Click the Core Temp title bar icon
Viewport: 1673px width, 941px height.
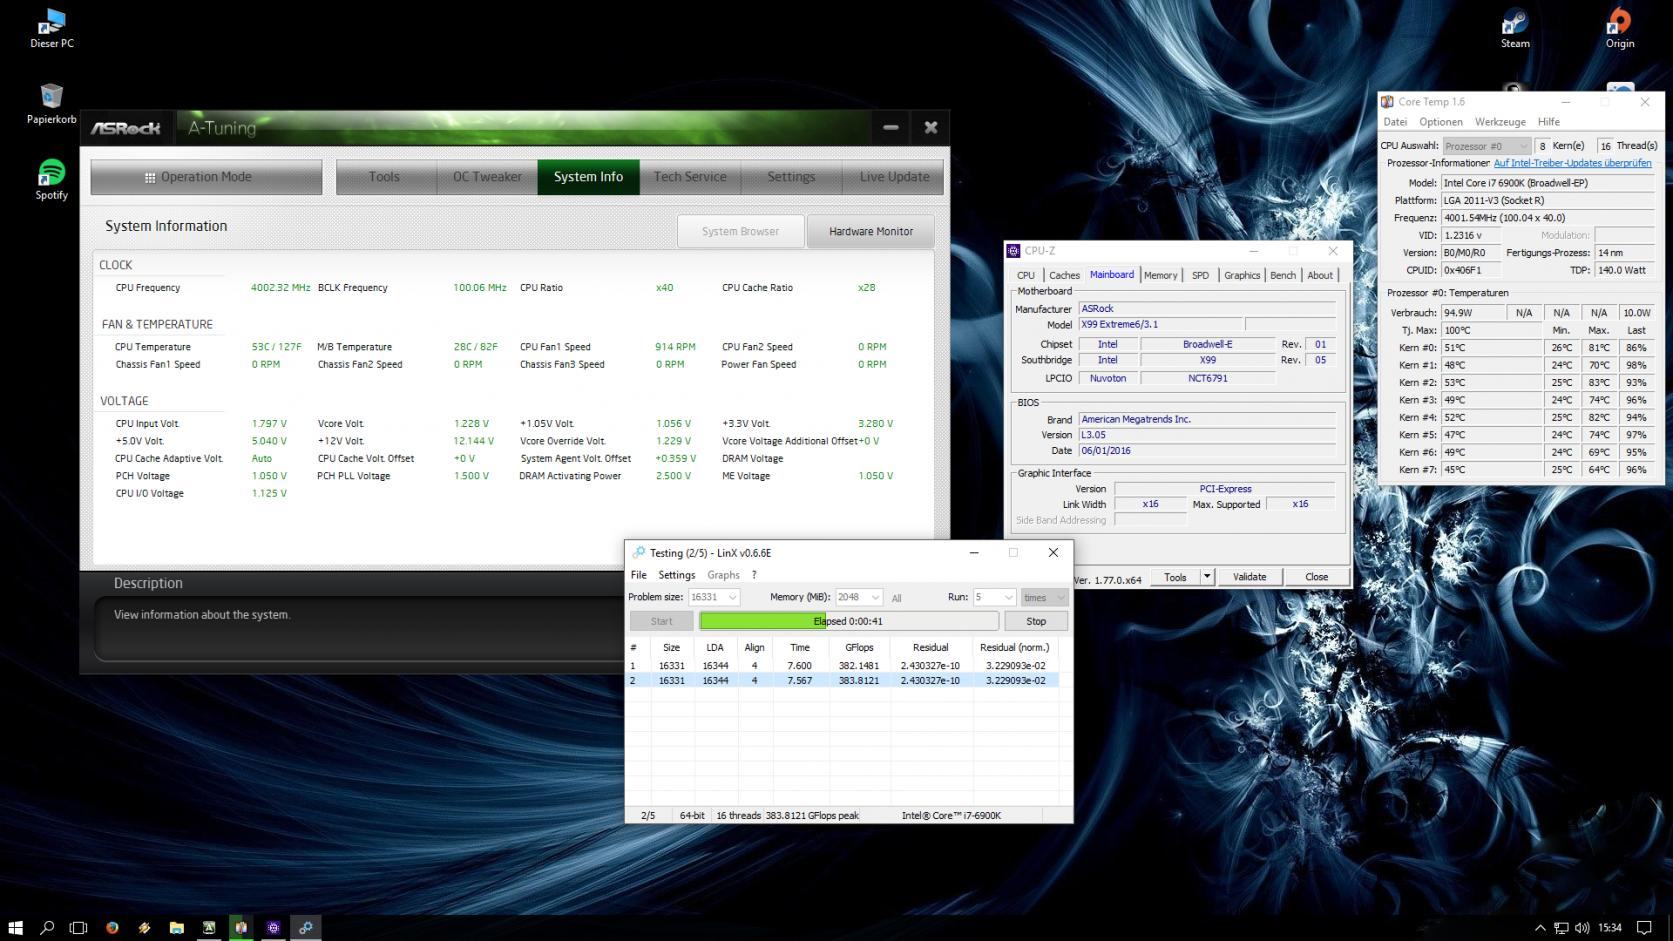1388,101
